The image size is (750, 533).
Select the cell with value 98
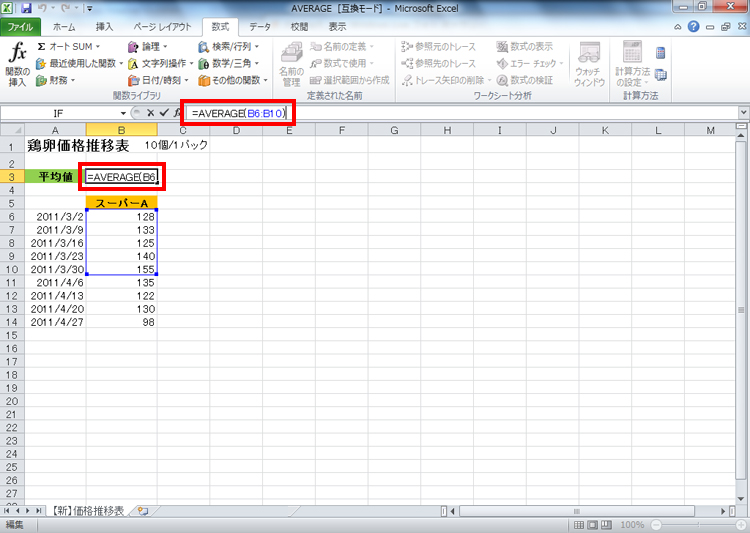coord(121,322)
